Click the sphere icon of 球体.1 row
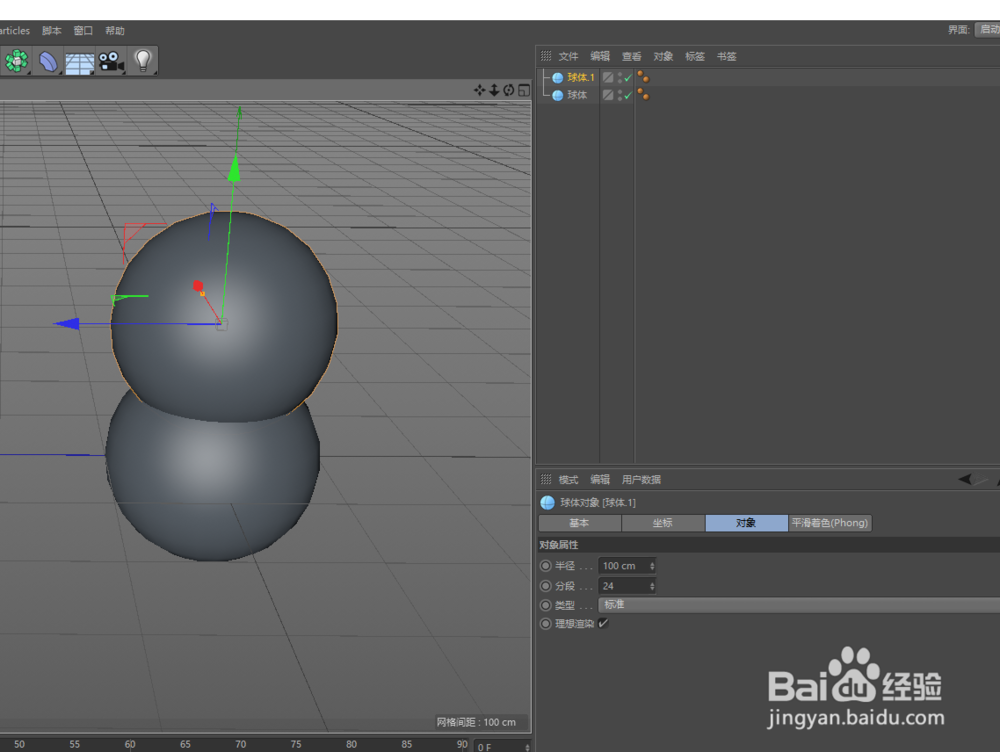 [x=557, y=78]
